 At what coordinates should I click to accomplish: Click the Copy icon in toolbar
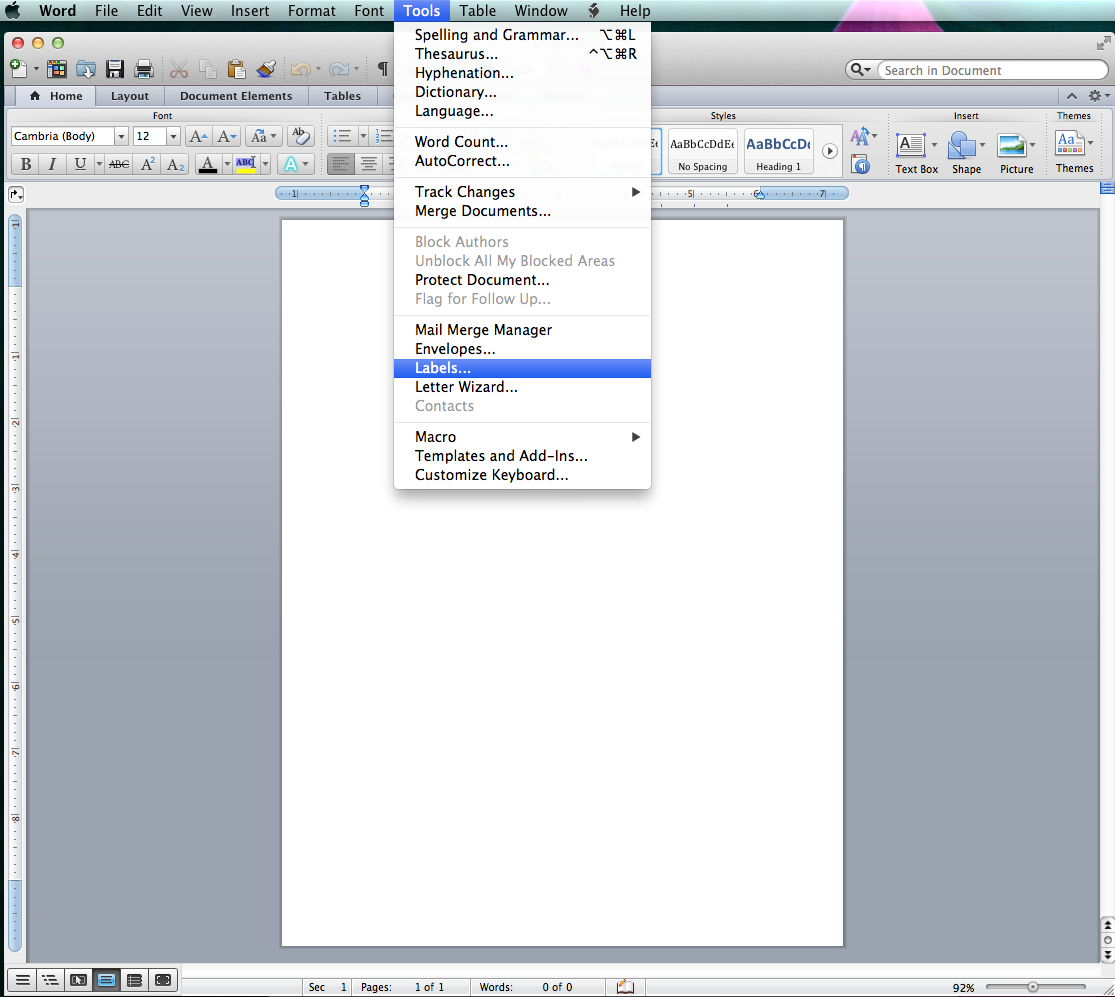click(x=208, y=69)
